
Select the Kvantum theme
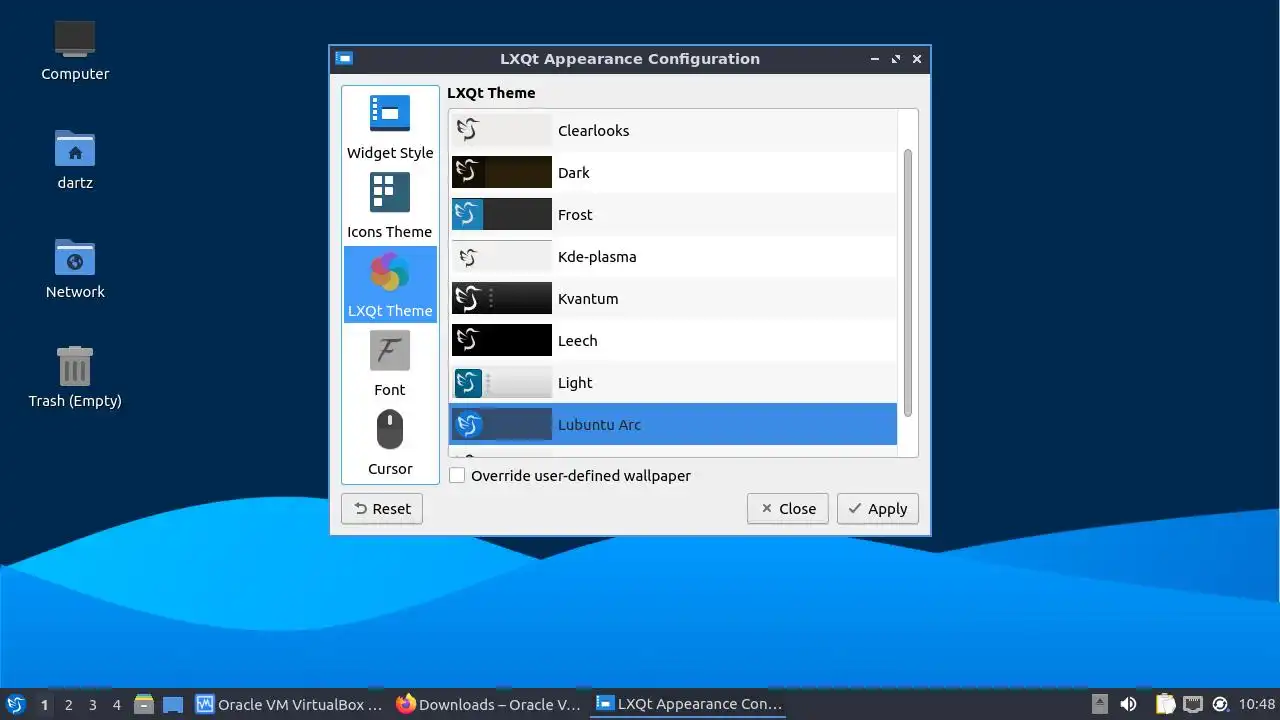pos(673,299)
